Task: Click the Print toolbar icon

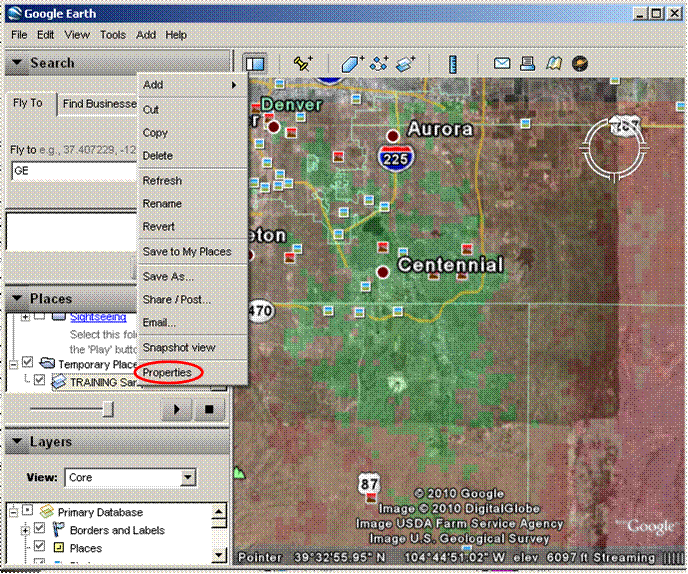Action: click(x=527, y=64)
